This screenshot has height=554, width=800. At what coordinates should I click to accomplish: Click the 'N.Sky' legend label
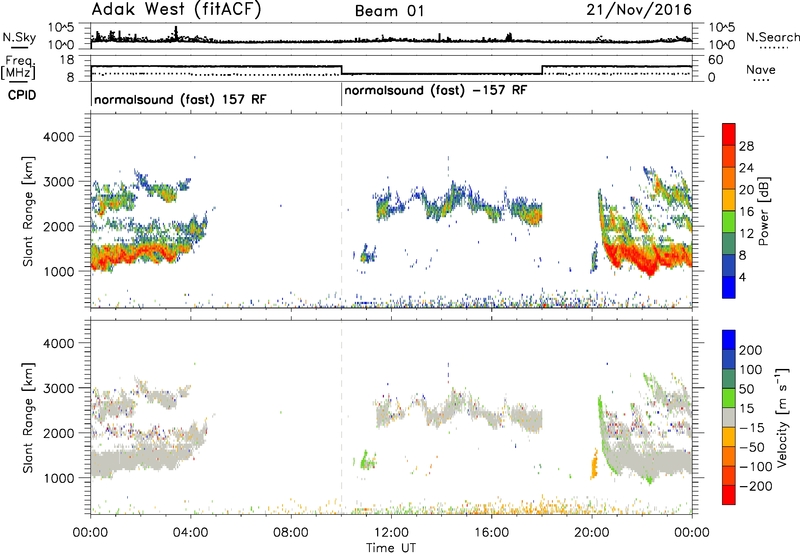(x=19, y=37)
